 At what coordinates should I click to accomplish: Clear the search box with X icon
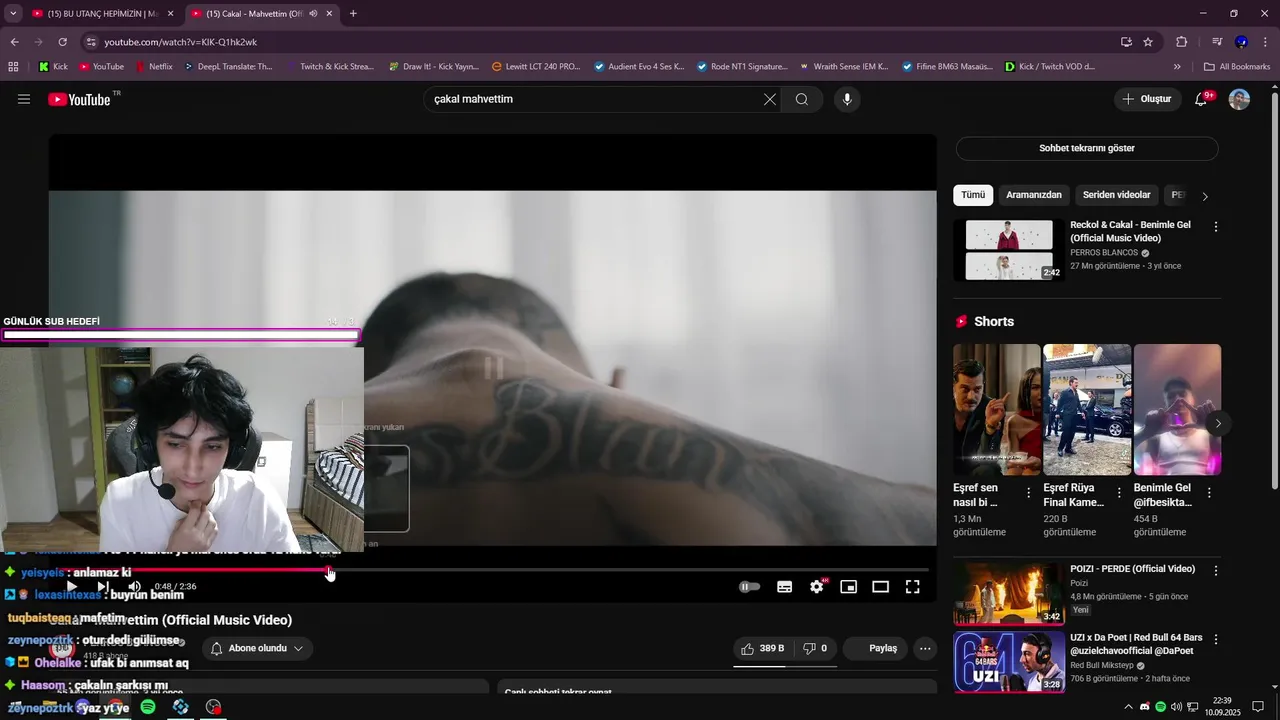tap(769, 99)
